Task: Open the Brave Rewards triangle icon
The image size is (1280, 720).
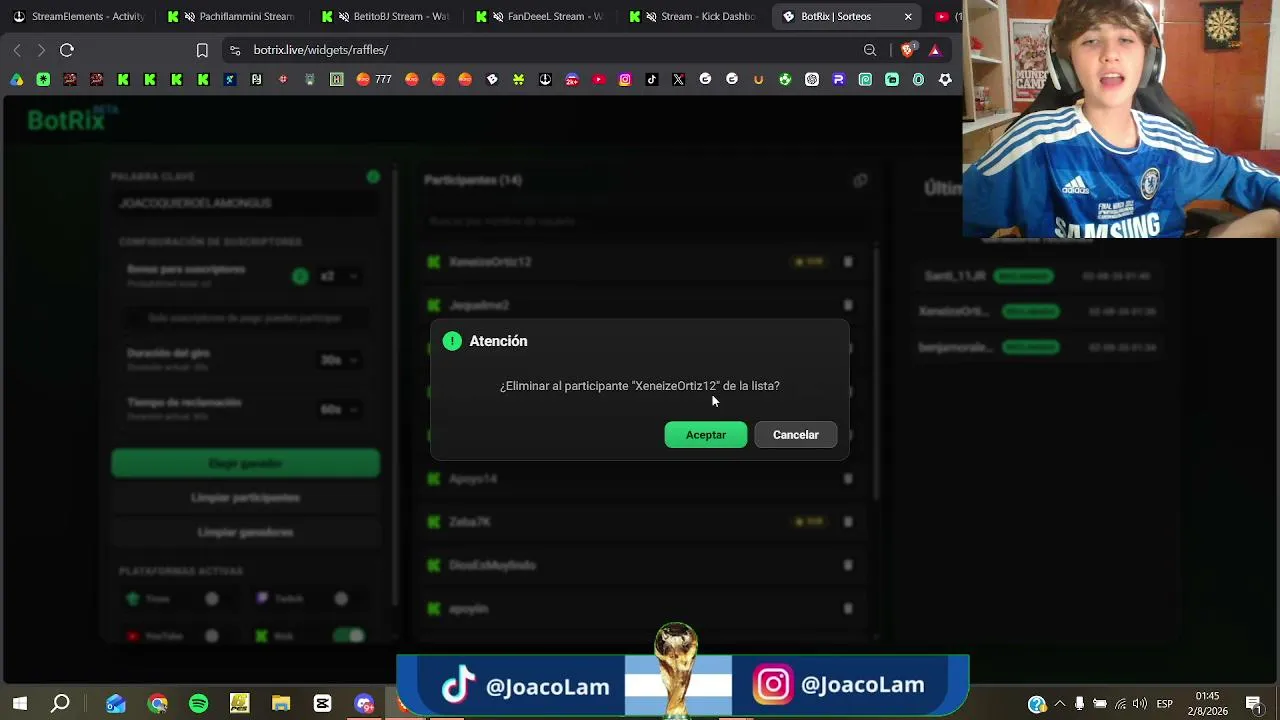Action: (x=935, y=50)
